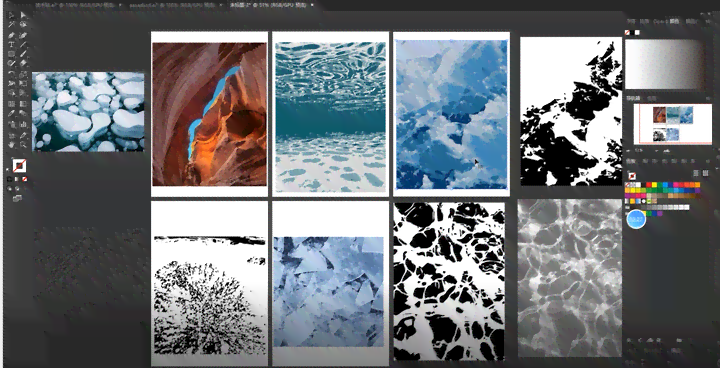This screenshot has width=720, height=368.
Task: Click the gray color spectrum ramp
Action: [x=664, y=64]
